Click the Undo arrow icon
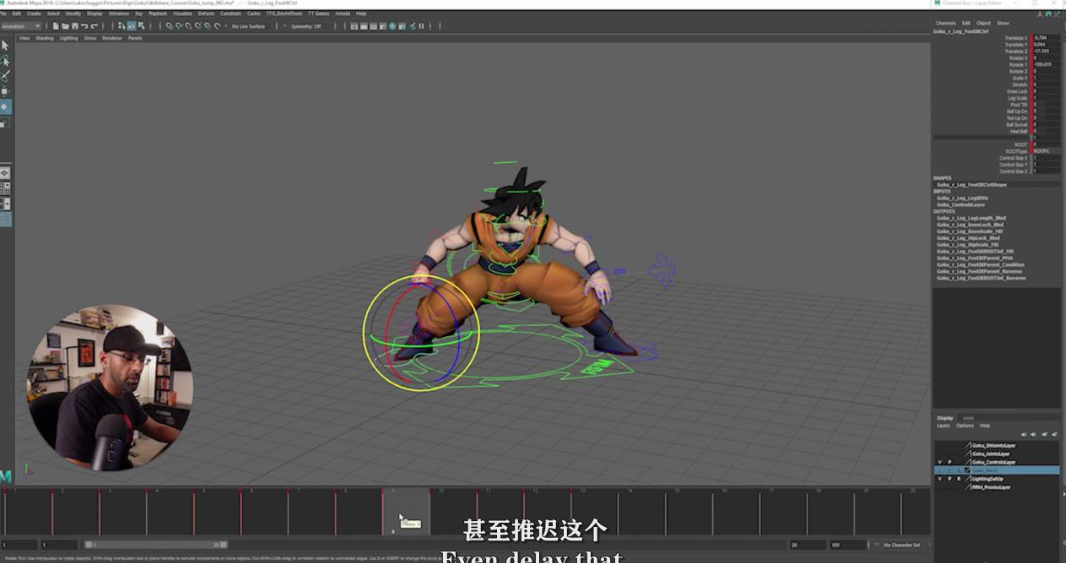1066x563 pixels. (x=84, y=26)
